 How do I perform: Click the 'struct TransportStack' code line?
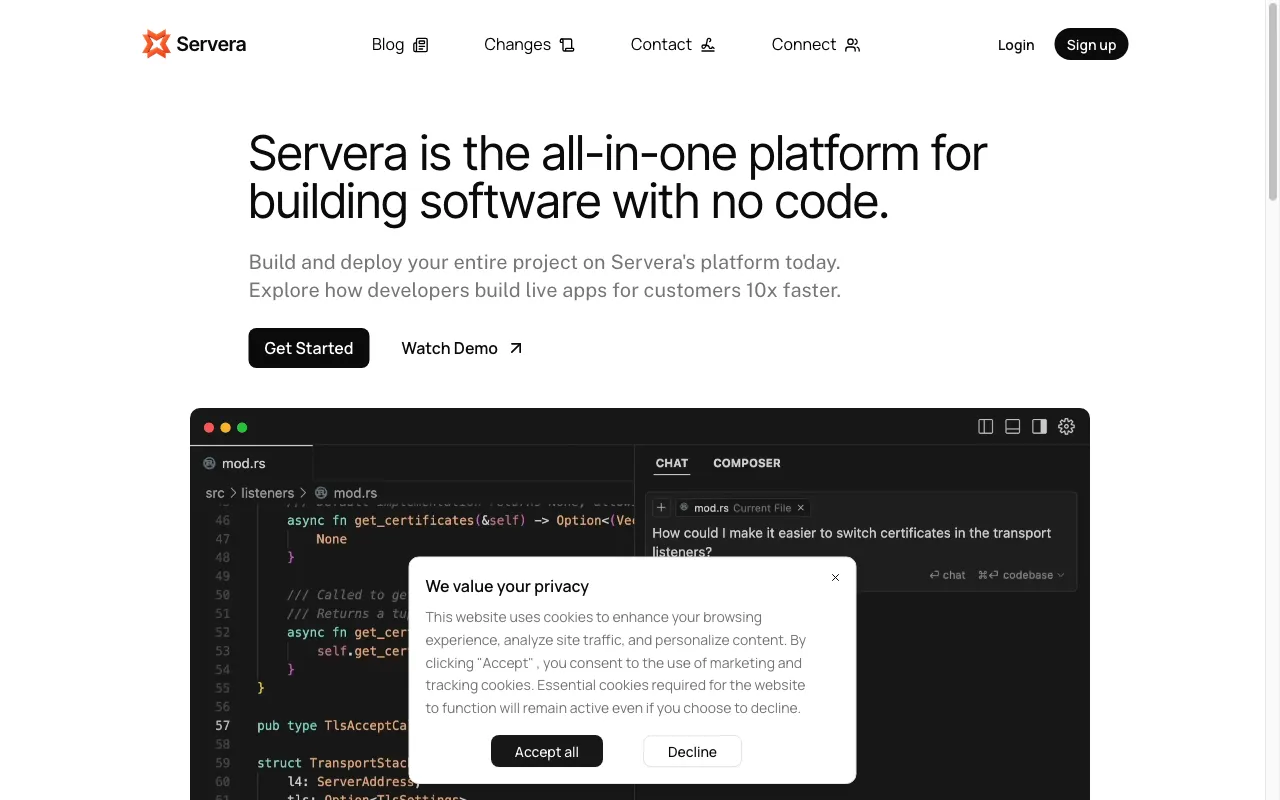coord(333,763)
